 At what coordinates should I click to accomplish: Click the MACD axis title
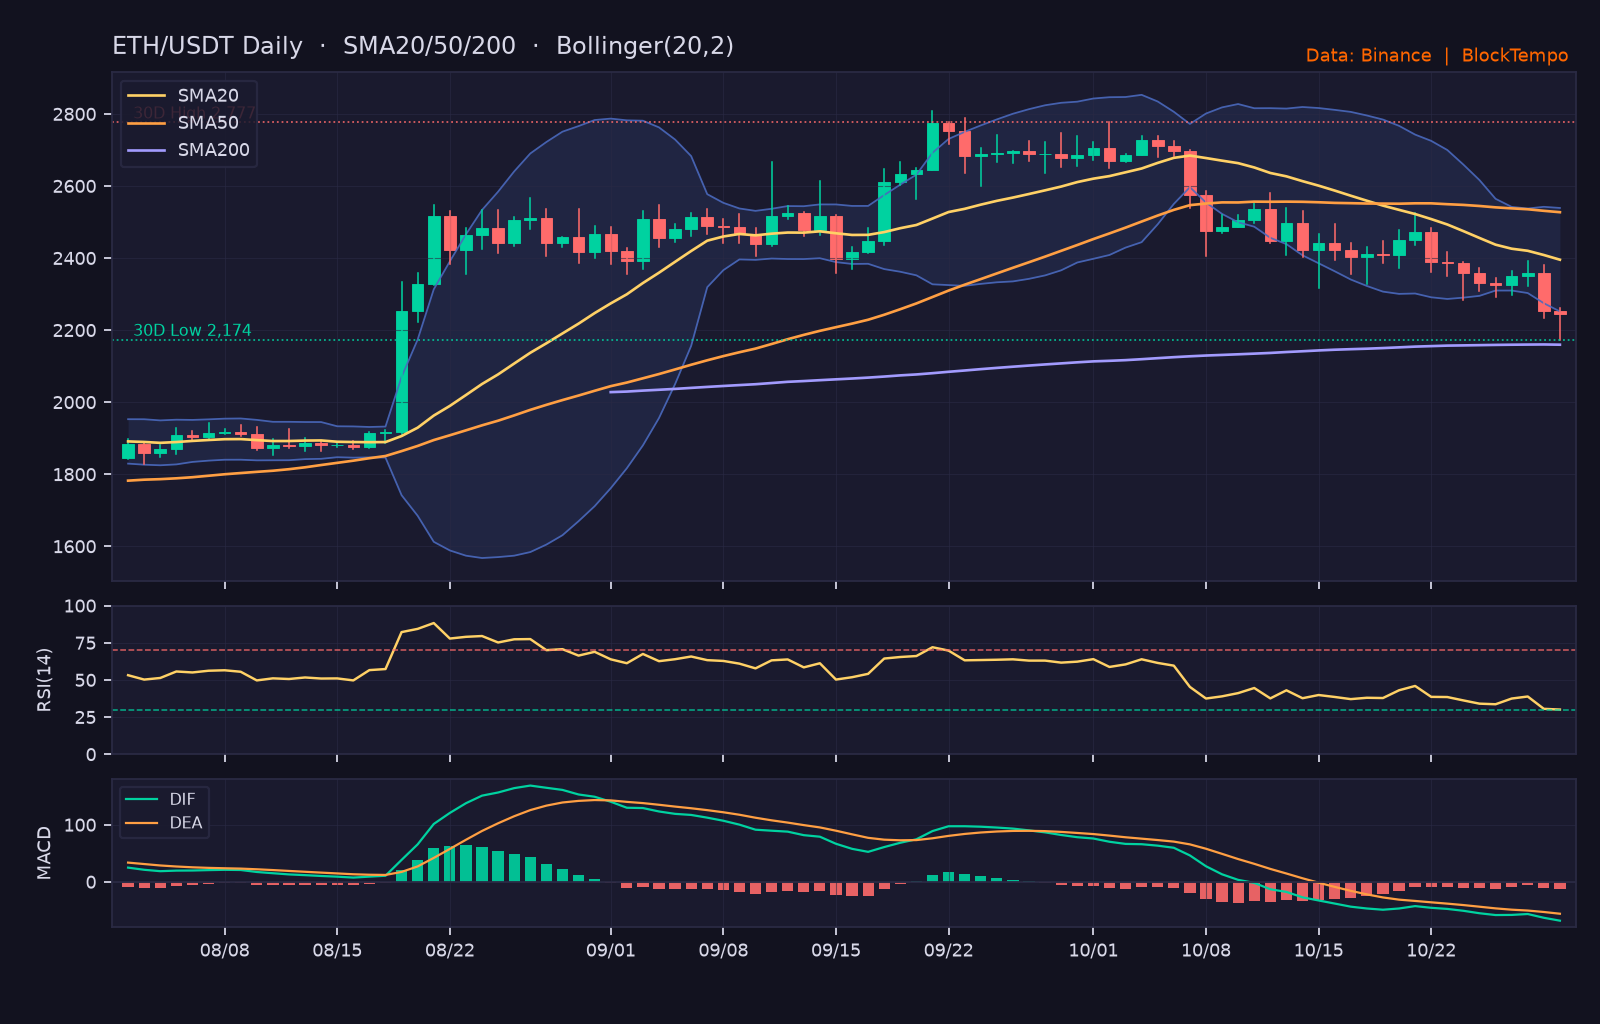click(x=44, y=853)
